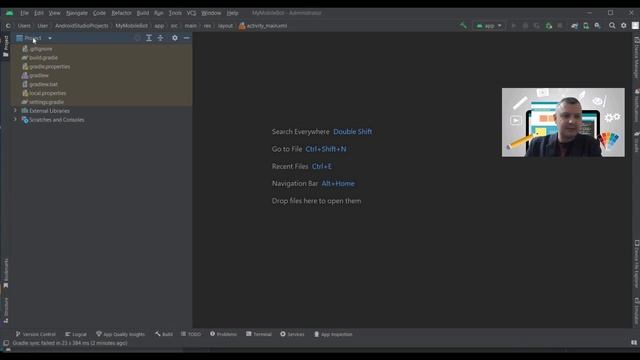Select .gitignore in project tree
The image size is (640, 360).
coord(40,49)
